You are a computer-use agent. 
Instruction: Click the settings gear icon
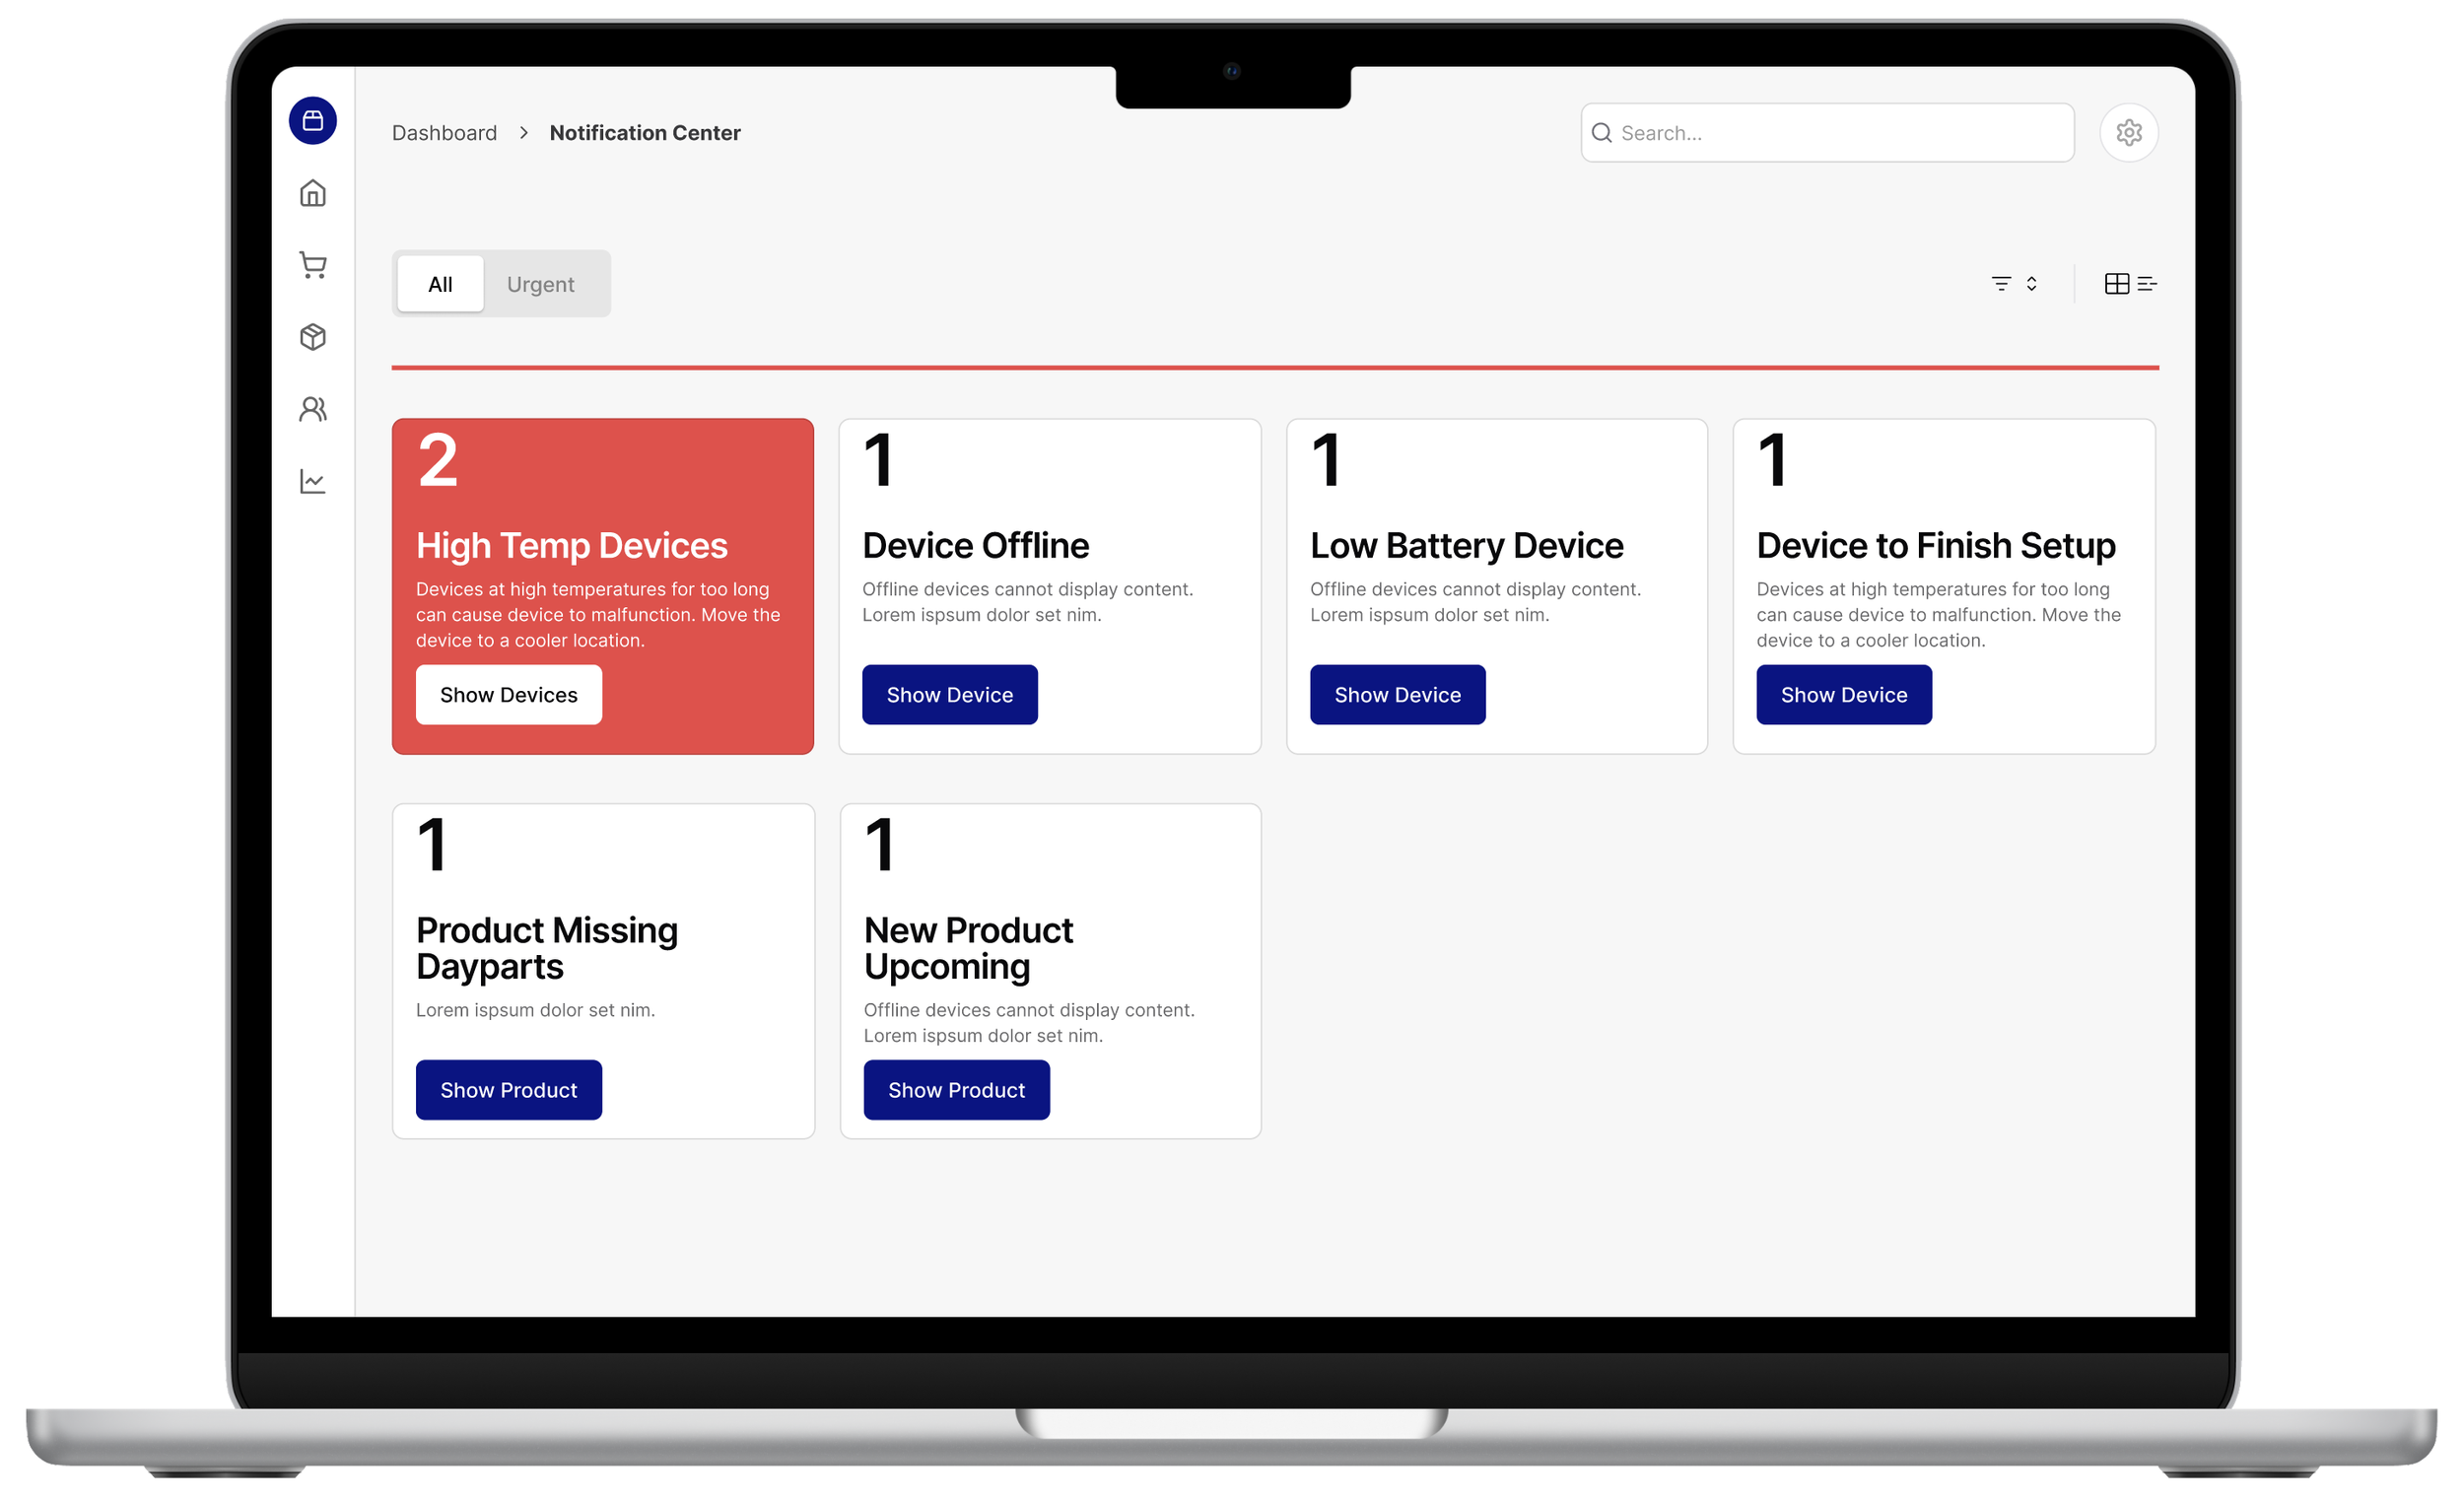pyautogui.click(x=2128, y=132)
